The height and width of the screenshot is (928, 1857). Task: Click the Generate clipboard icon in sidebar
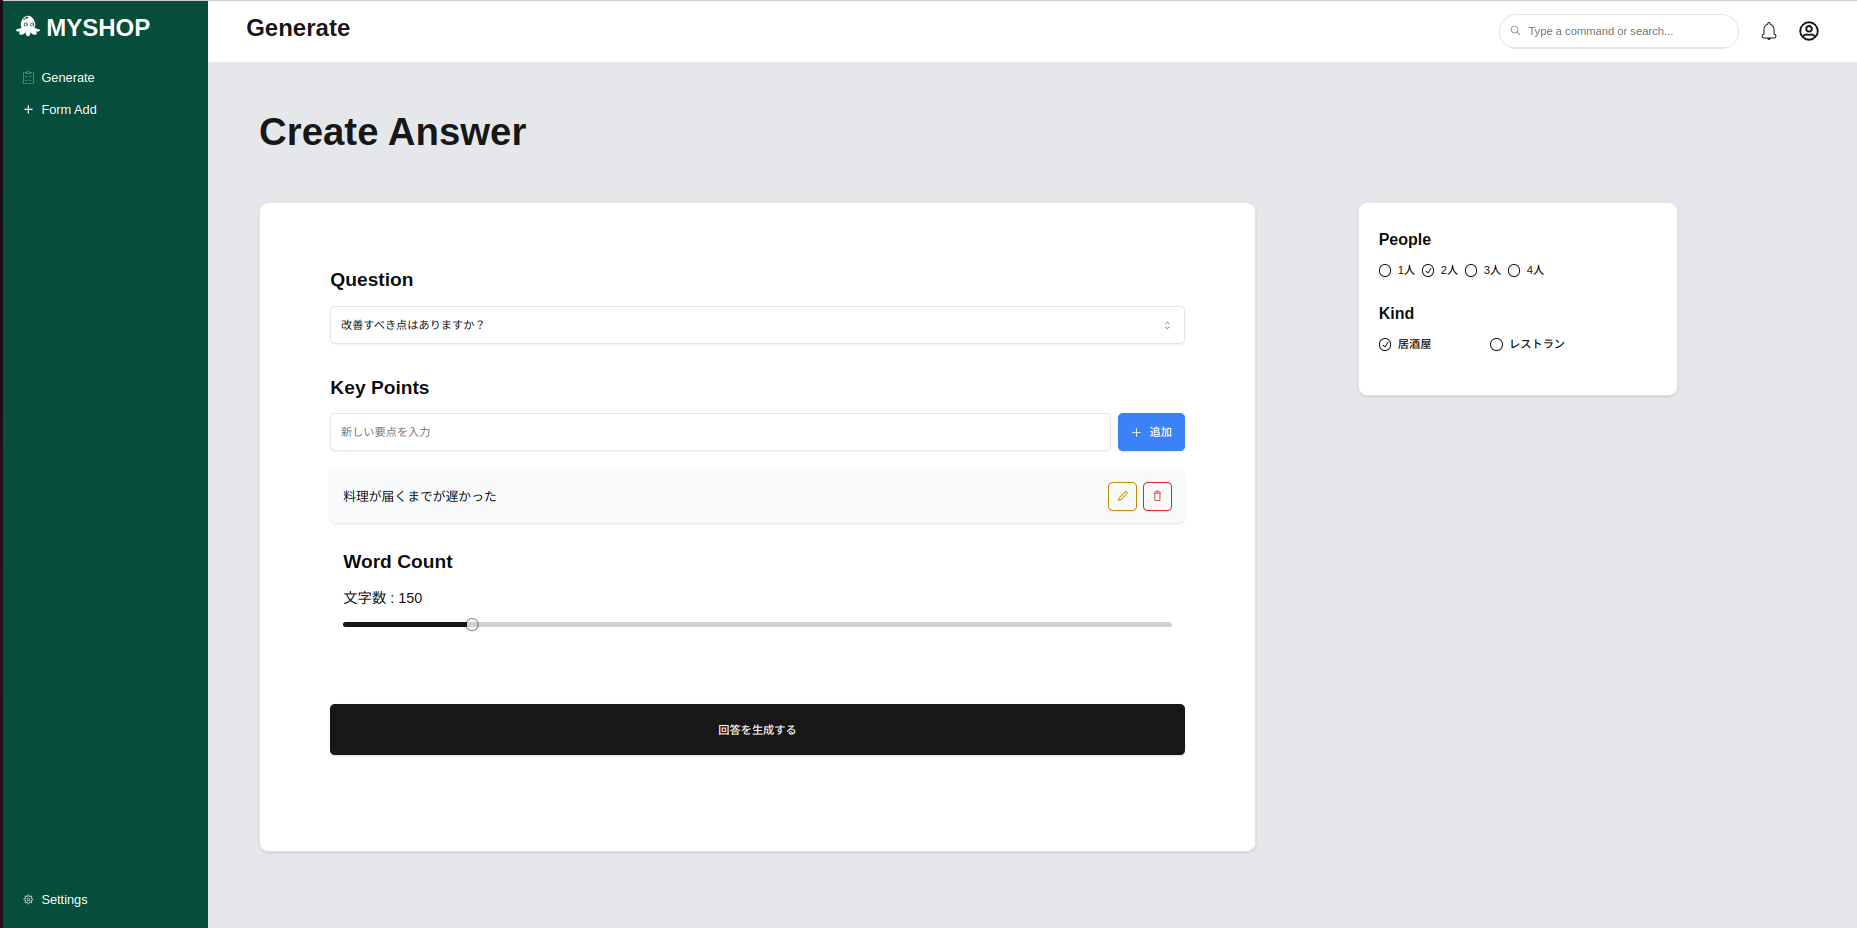click(28, 77)
